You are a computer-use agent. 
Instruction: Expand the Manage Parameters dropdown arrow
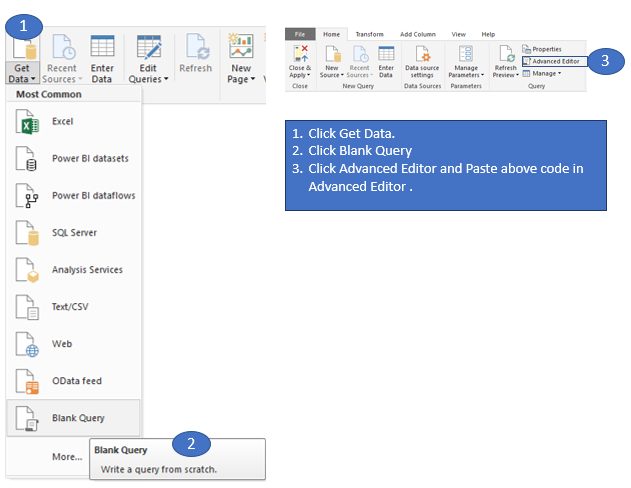pos(482,75)
